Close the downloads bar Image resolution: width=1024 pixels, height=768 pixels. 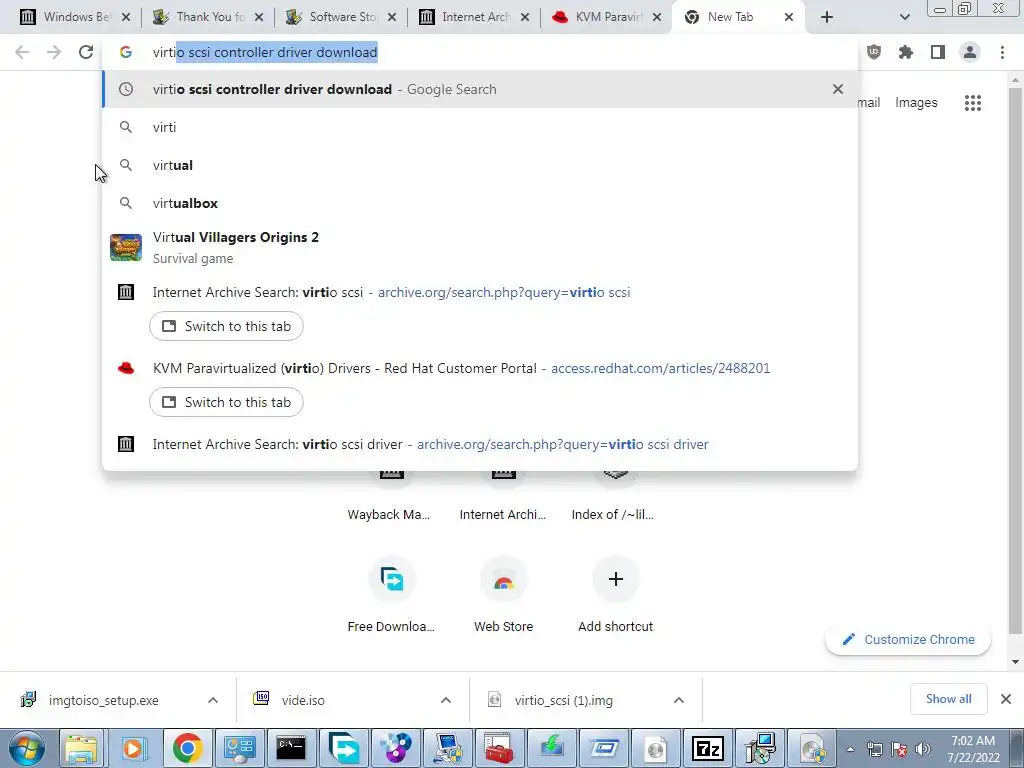pyautogui.click(x=1006, y=699)
